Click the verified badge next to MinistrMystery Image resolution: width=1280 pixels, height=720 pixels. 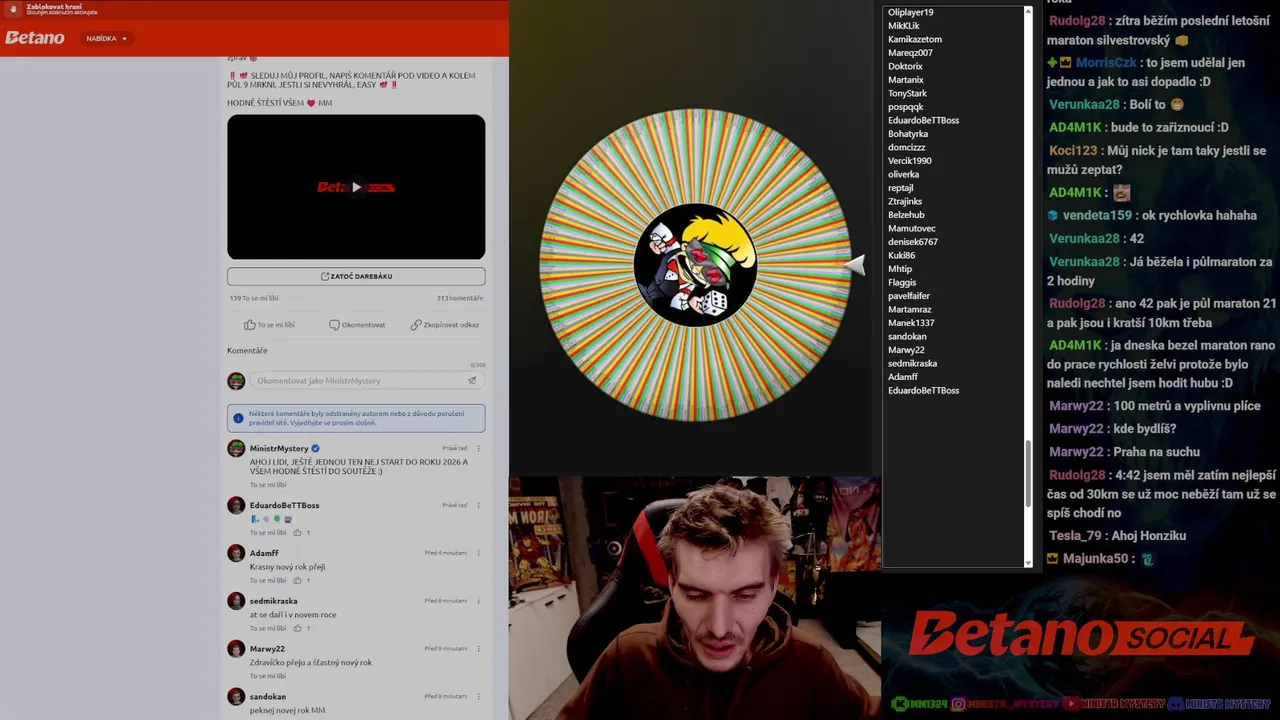(315, 448)
